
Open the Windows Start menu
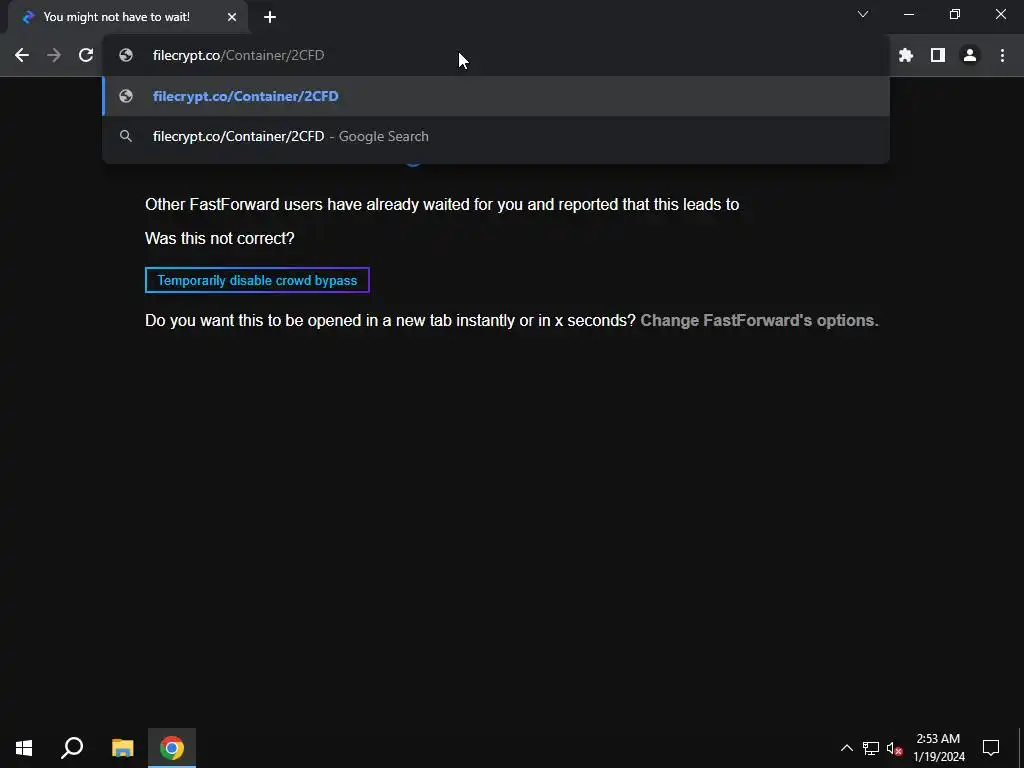(24, 748)
